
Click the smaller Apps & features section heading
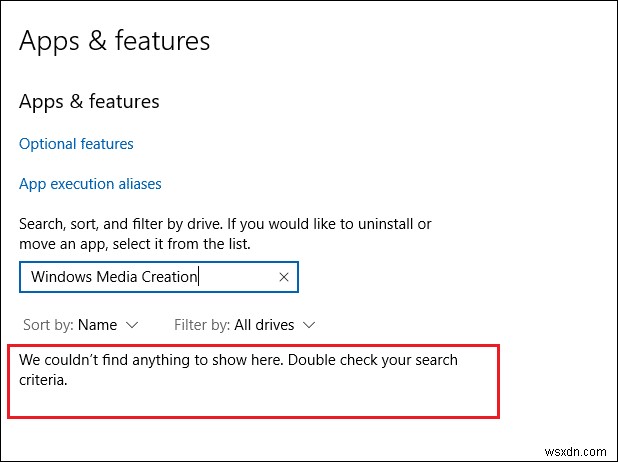point(89,102)
